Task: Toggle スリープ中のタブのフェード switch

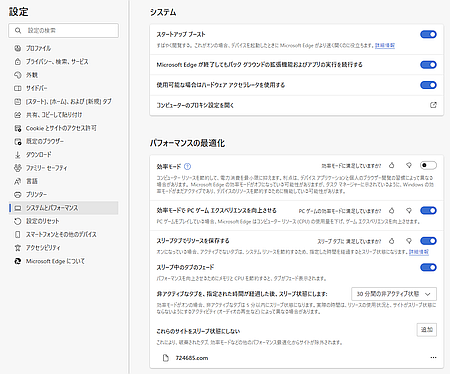Action: 428,267
